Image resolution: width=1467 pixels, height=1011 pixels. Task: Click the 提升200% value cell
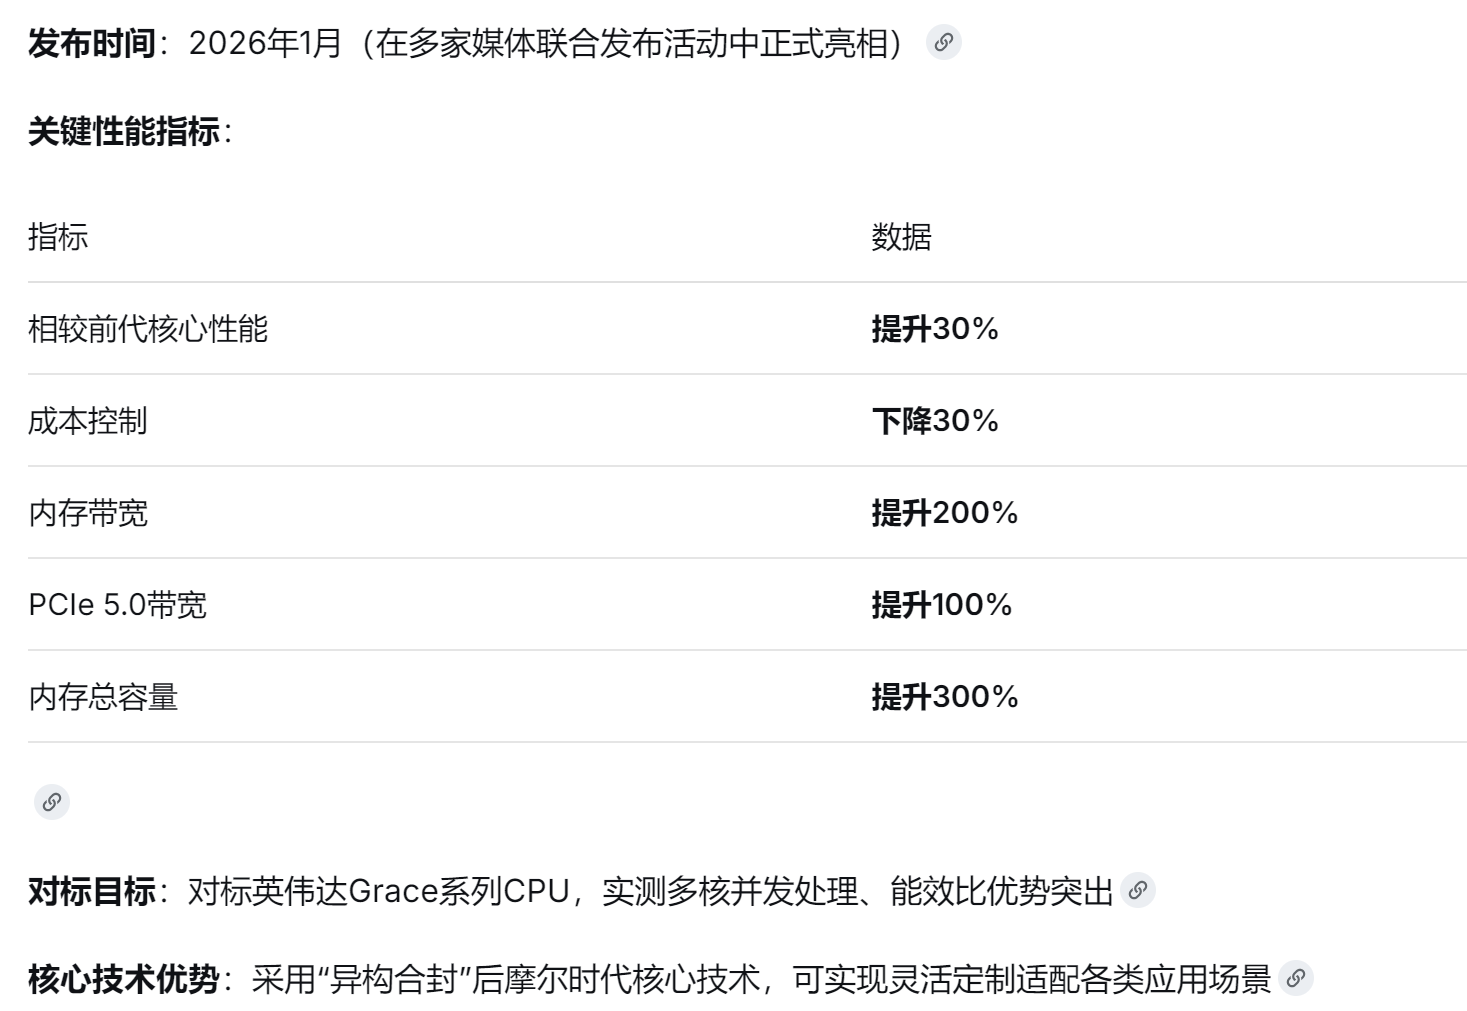point(944,513)
